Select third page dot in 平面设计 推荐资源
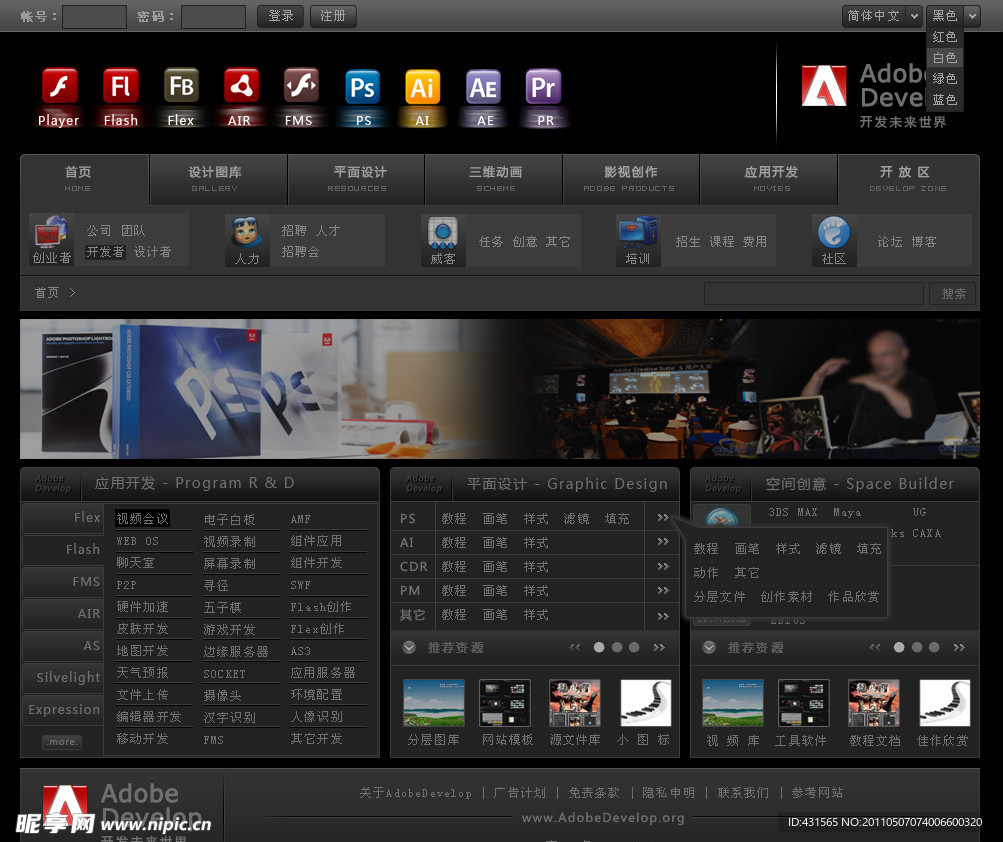Image resolution: width=1003 pixels, height=842 pixels. 634,647
